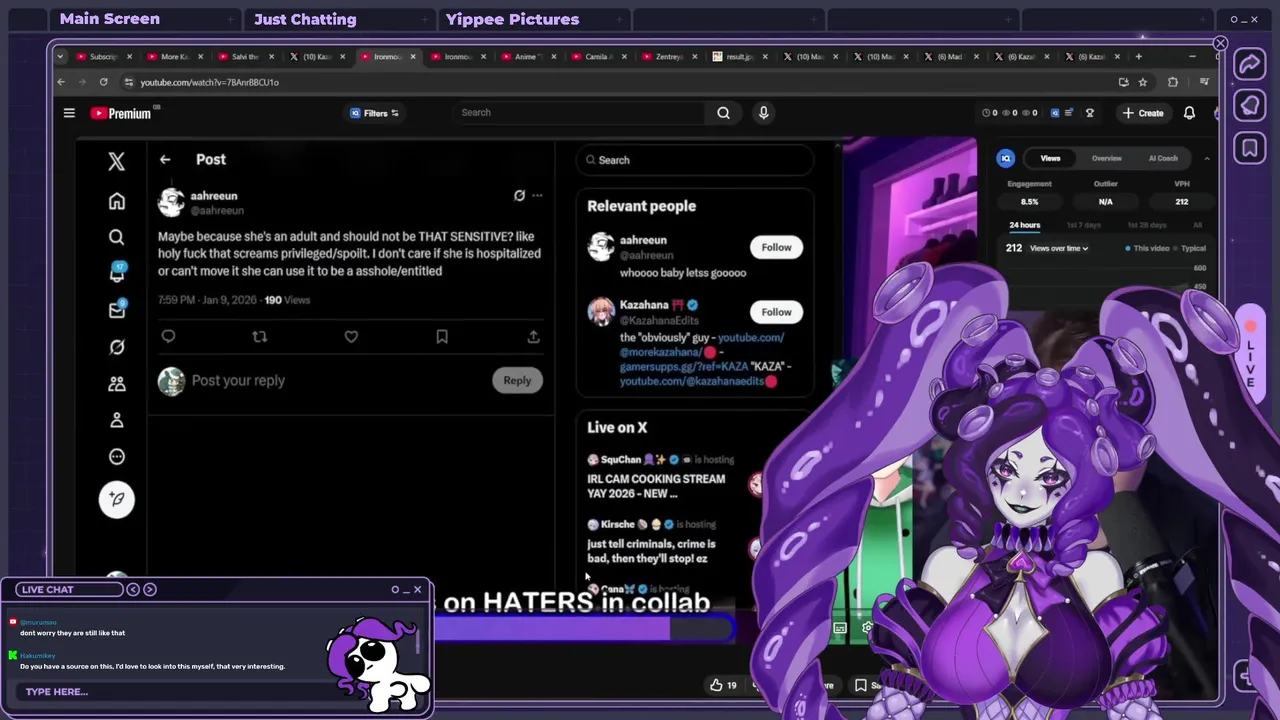Select the 1st 28 days range
1280x720 pixels.
point(1146,225)
